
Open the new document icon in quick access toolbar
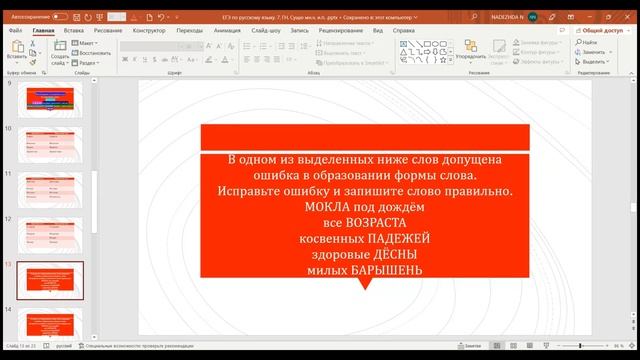149,17
